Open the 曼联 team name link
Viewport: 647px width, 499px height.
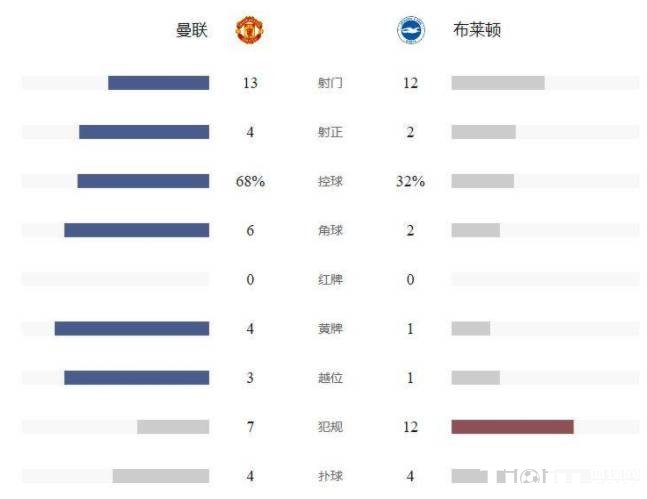pos(191,31)
